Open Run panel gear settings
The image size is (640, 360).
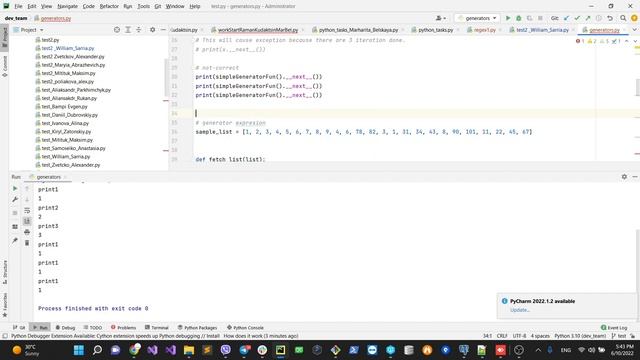pyautogui.click(x=624, y=177)
